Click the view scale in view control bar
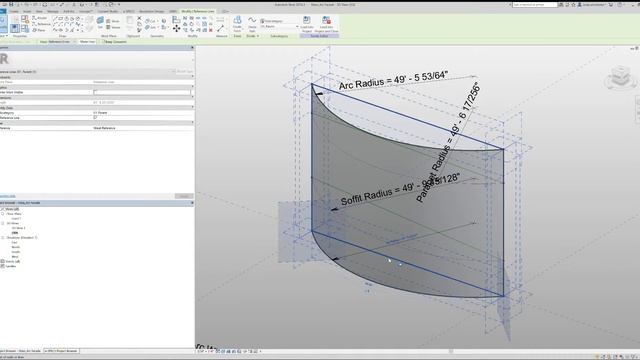The height and width of the screenshot is (360, 640). pyautogui.click(x=205, y=351)
